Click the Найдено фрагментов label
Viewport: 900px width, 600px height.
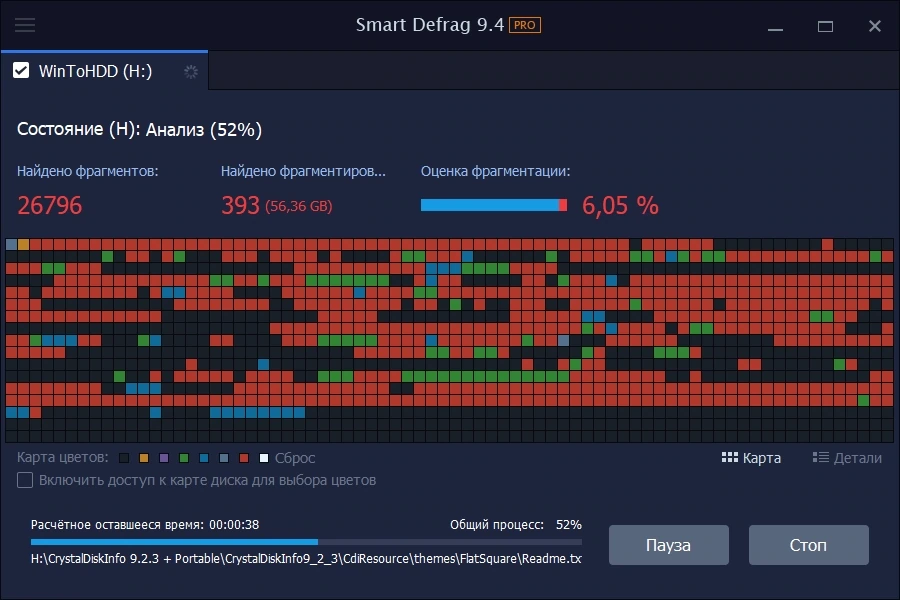(88, 171)
